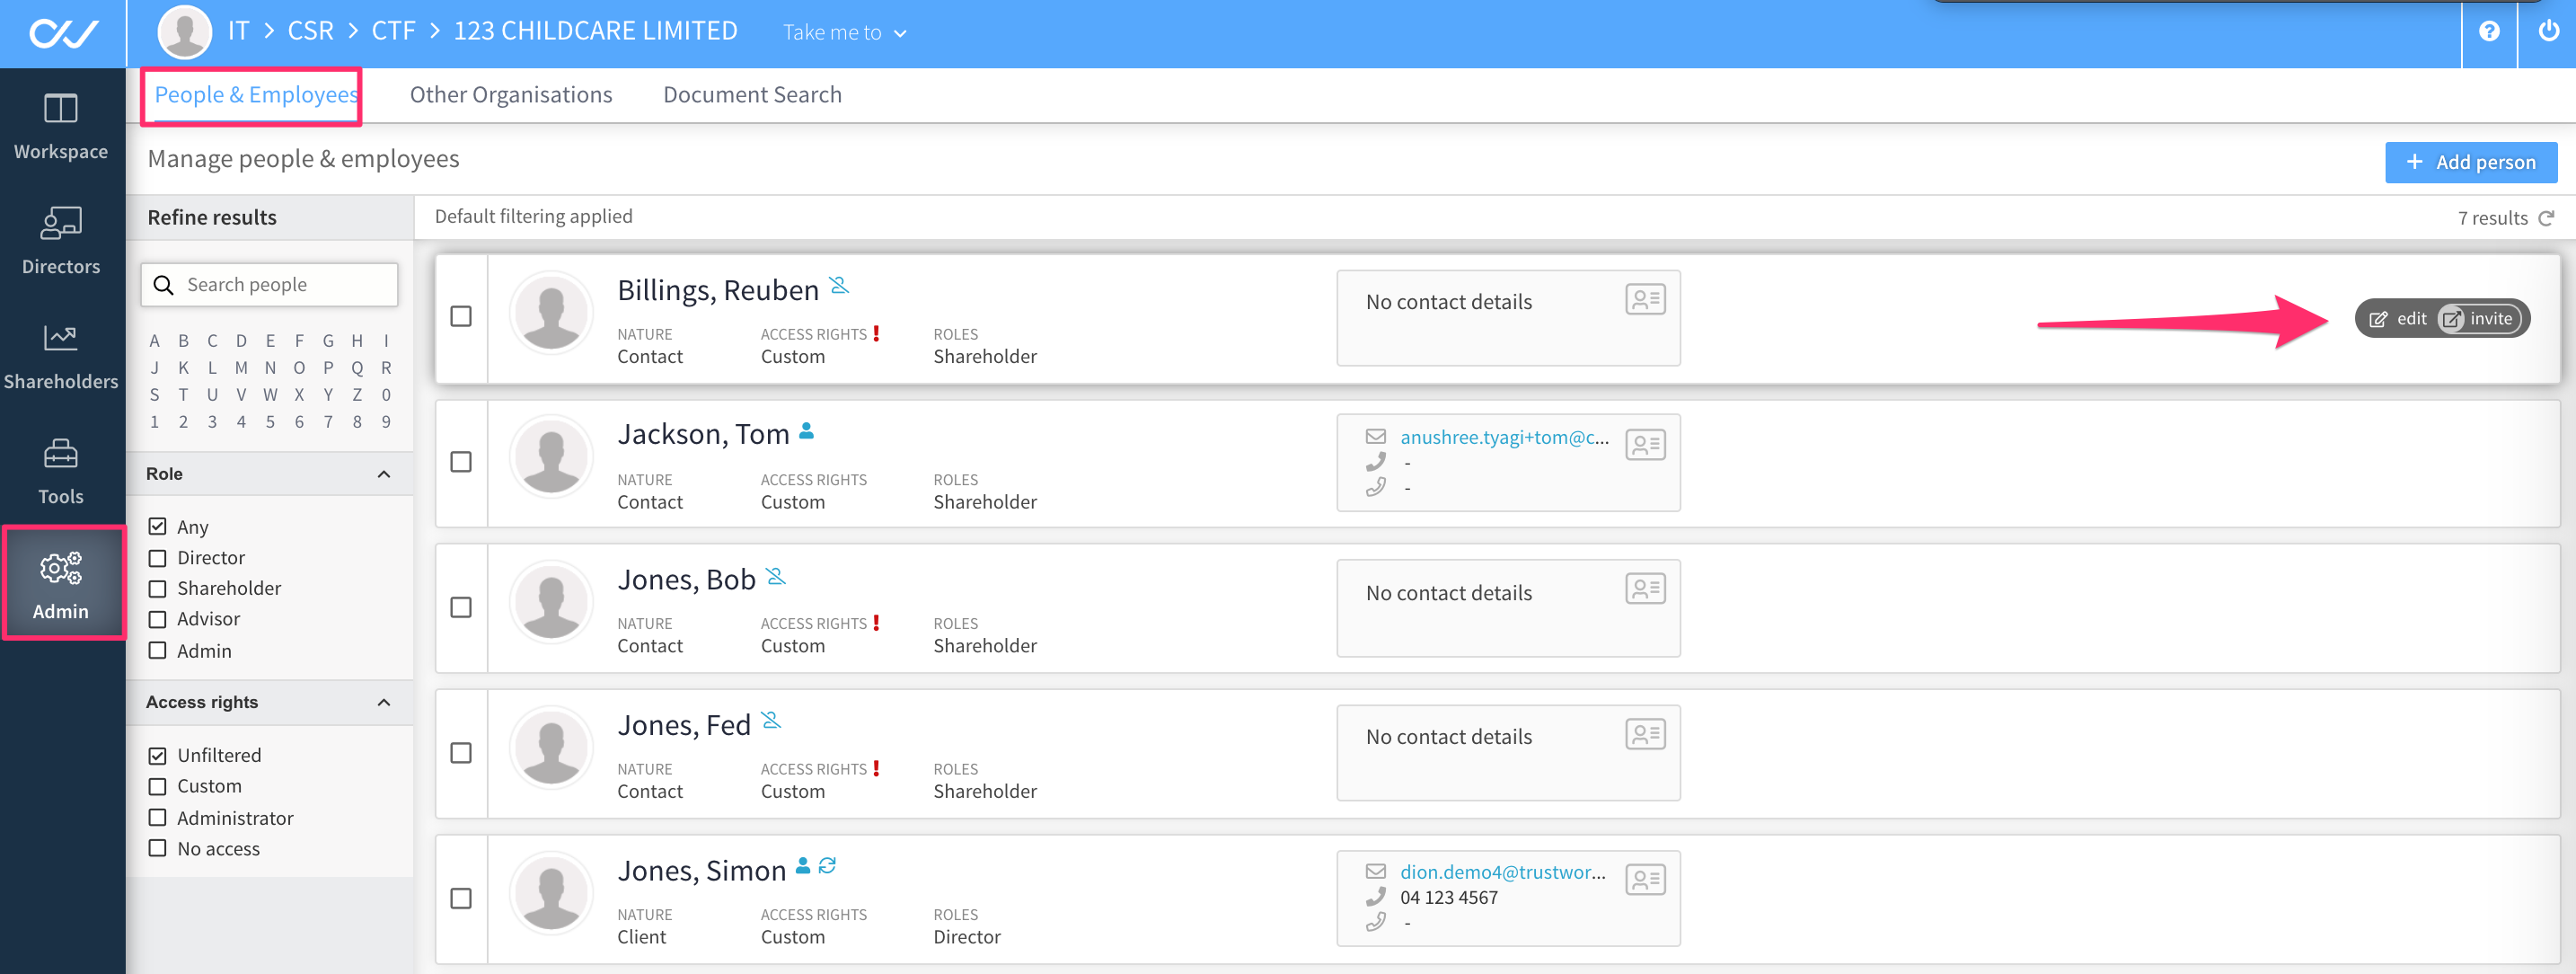The width and height of the screenshot is (2576, 974).
Task: Open contact card icon for Jones, Bob
Action: point(1645,589)
